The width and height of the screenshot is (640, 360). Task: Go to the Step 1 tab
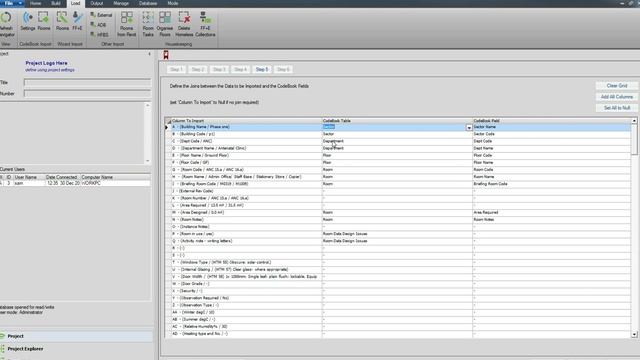[x=176, y=69]
